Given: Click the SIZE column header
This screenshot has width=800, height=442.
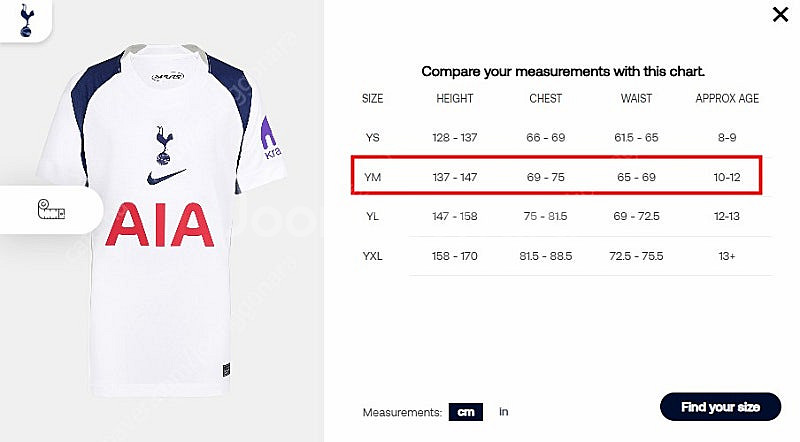Looking at the screenshot, I should (x=372, y=99).
